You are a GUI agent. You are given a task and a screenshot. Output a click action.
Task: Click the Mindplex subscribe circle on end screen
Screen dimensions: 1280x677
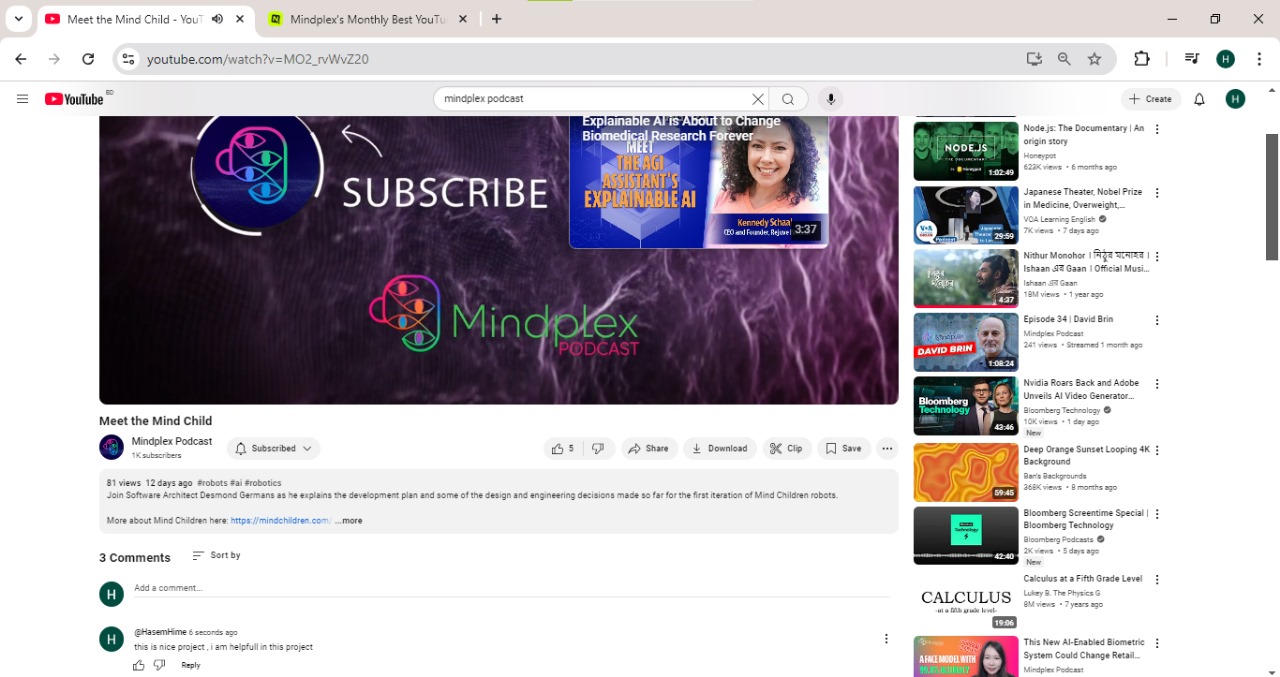tap(257, 170)
